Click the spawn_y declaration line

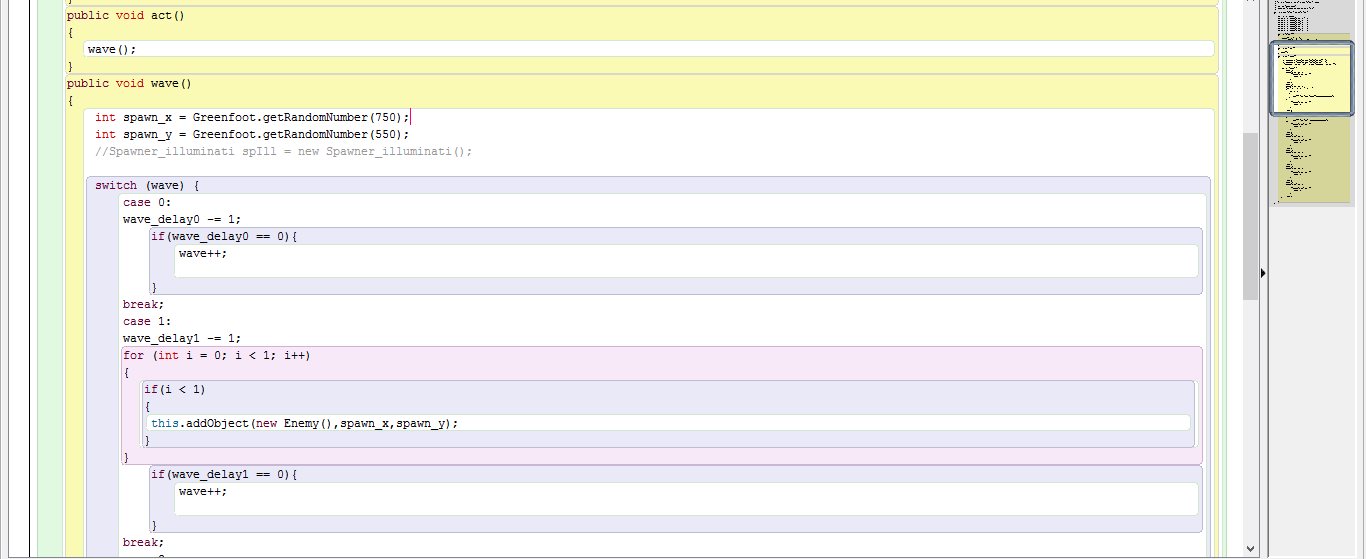252,134
